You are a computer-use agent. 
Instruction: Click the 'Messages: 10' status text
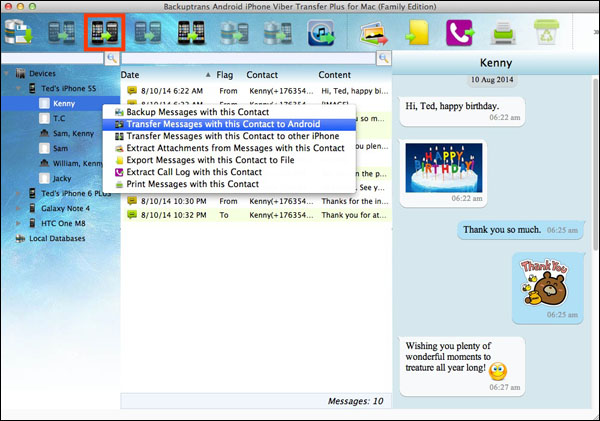pyautogui.click(x=355, y=401)
